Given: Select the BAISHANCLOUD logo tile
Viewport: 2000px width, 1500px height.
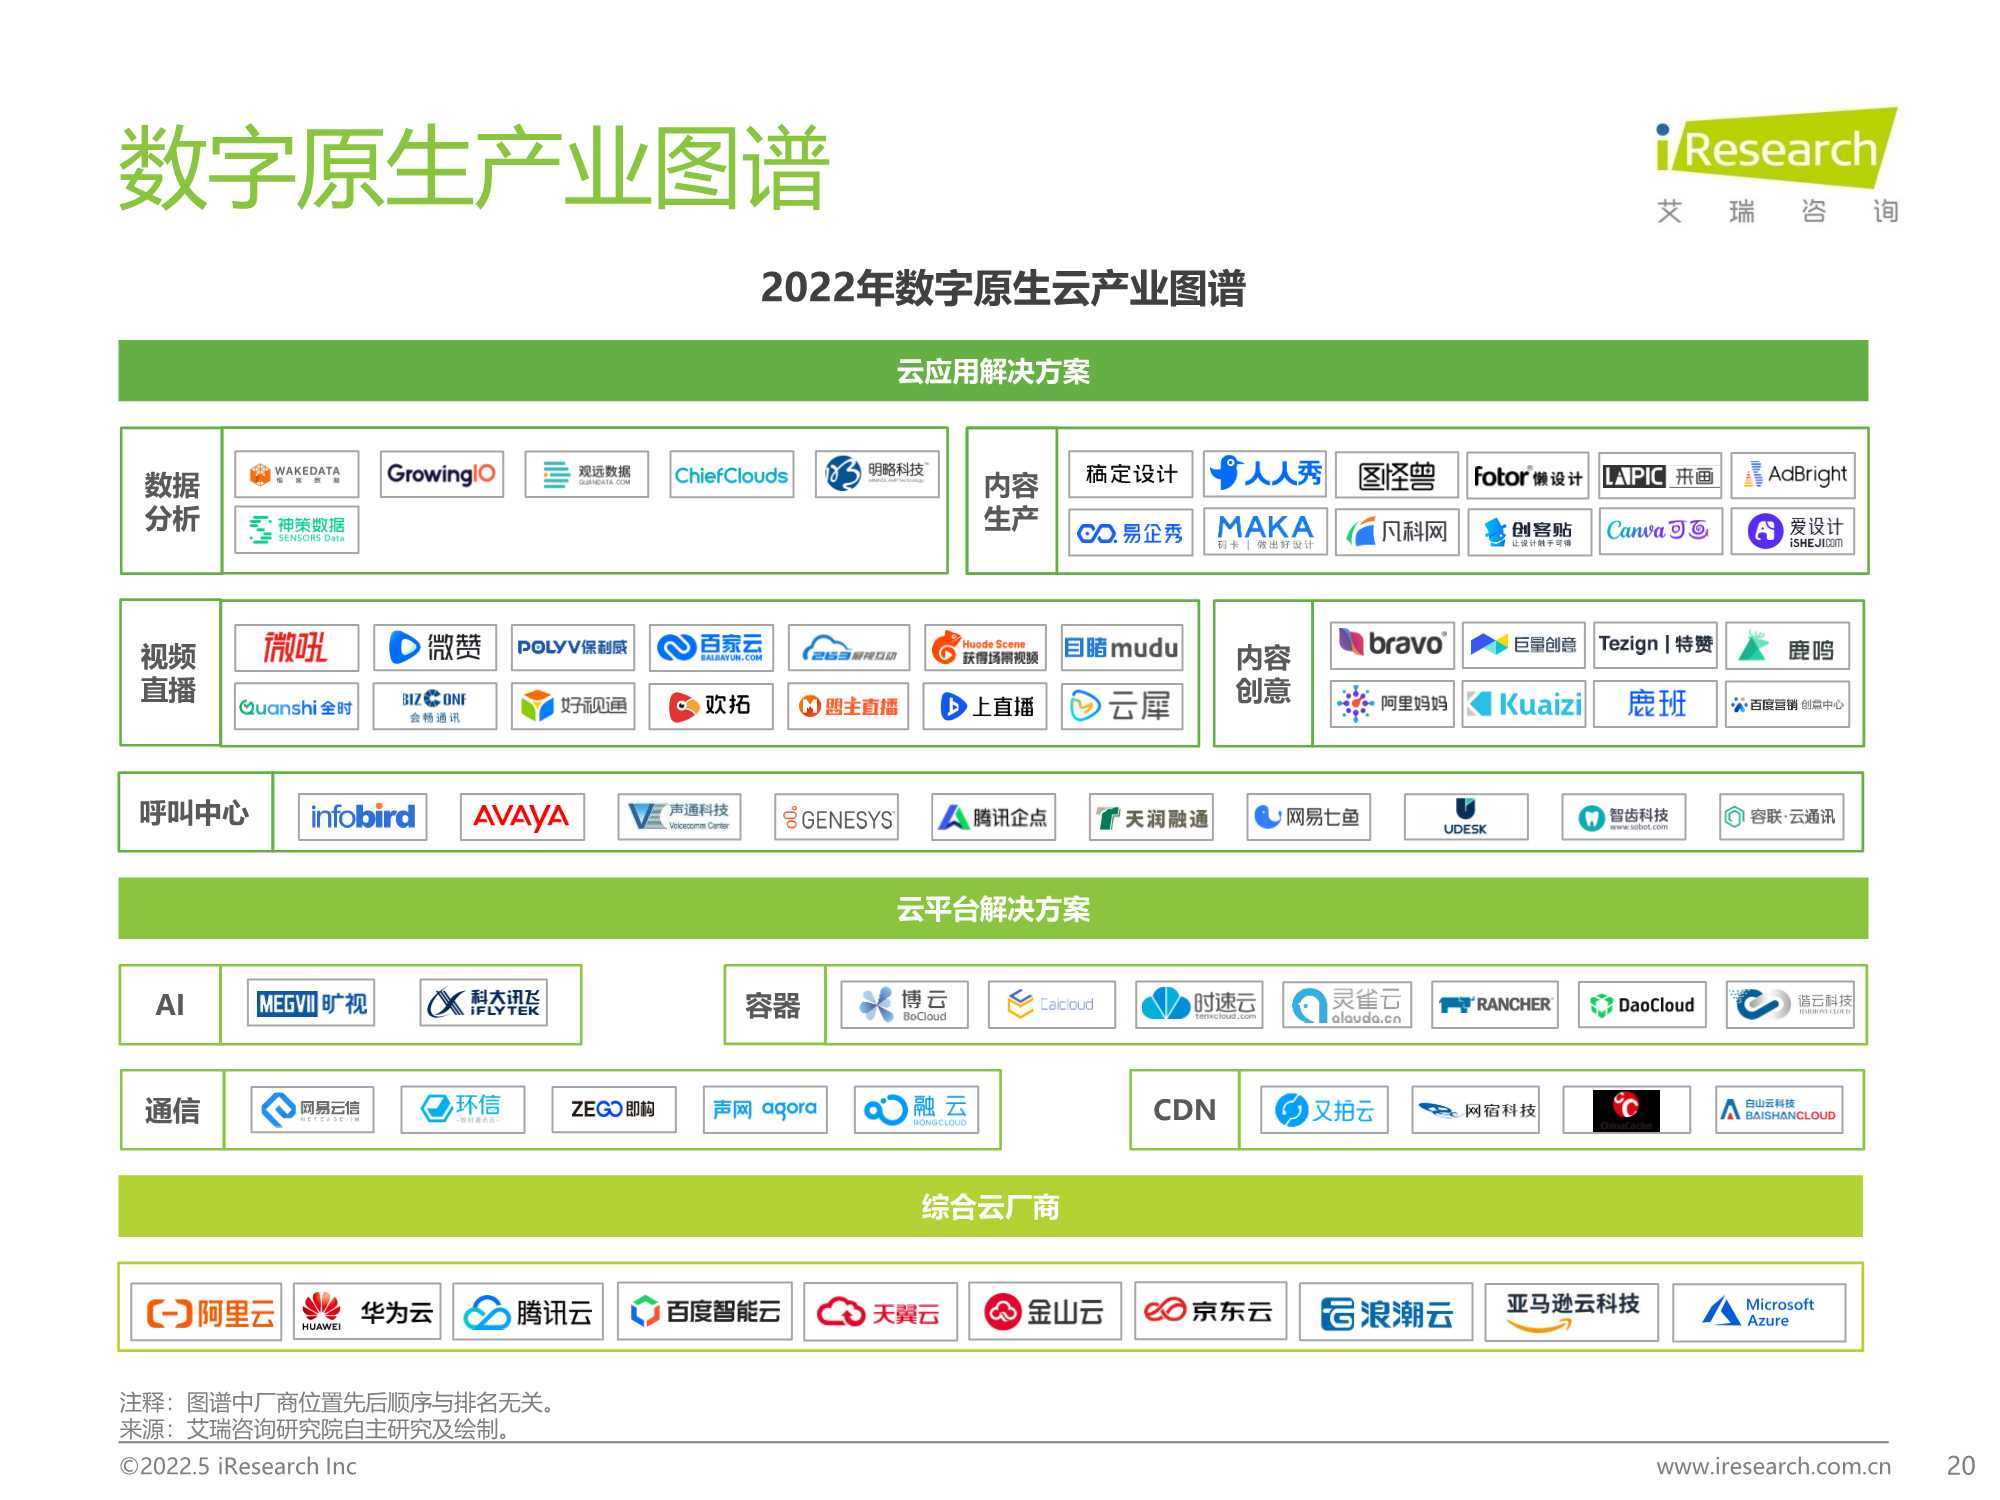Looking at the screenshot, I should 1779,1110.
